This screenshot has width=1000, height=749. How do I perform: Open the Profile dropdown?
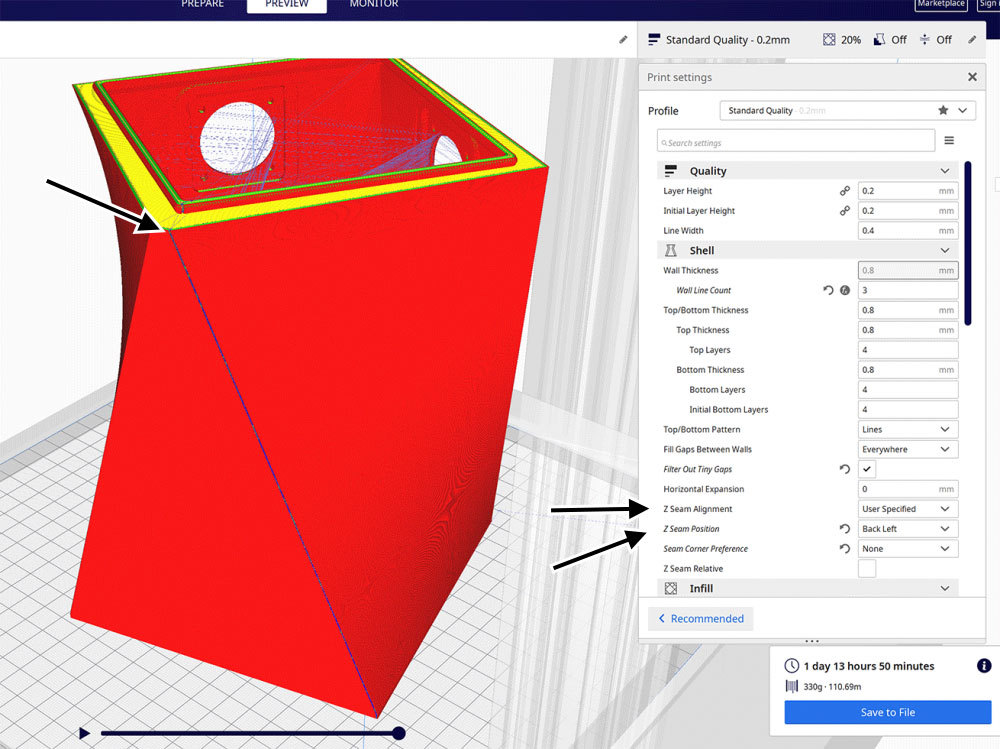click(x=847, y=110)
